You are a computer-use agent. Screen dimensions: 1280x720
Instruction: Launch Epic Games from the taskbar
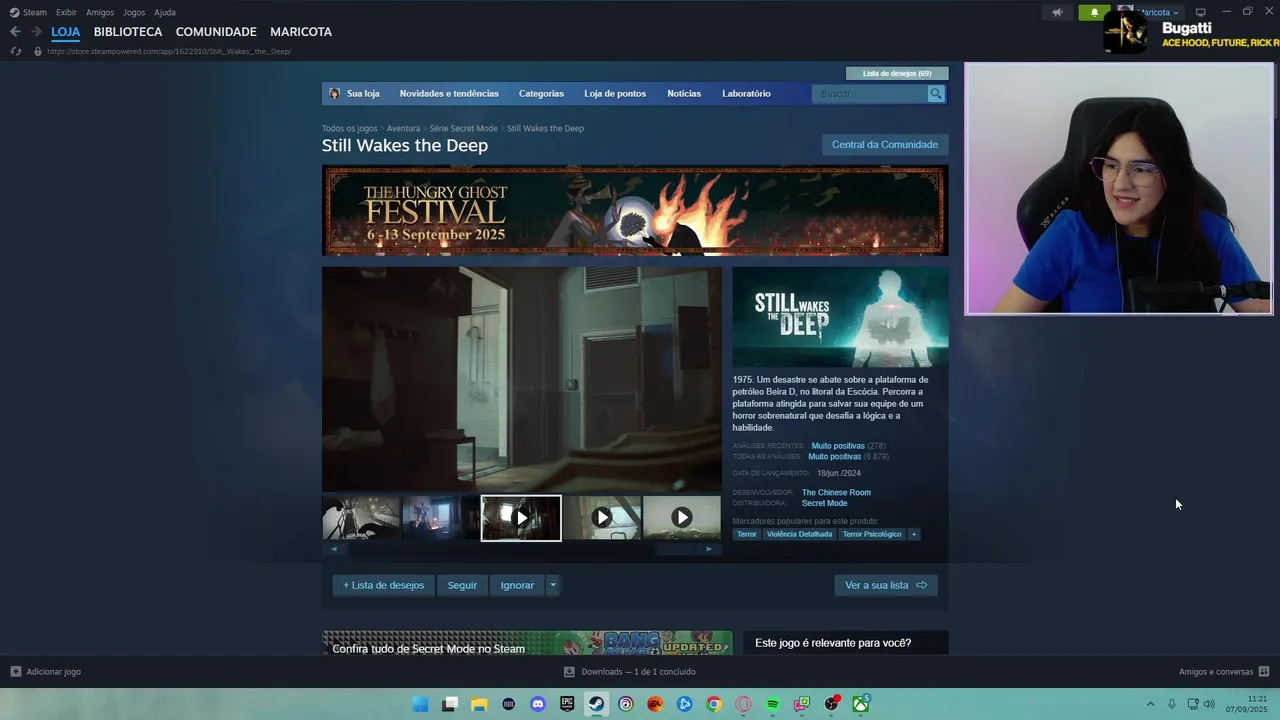(567, 704)
